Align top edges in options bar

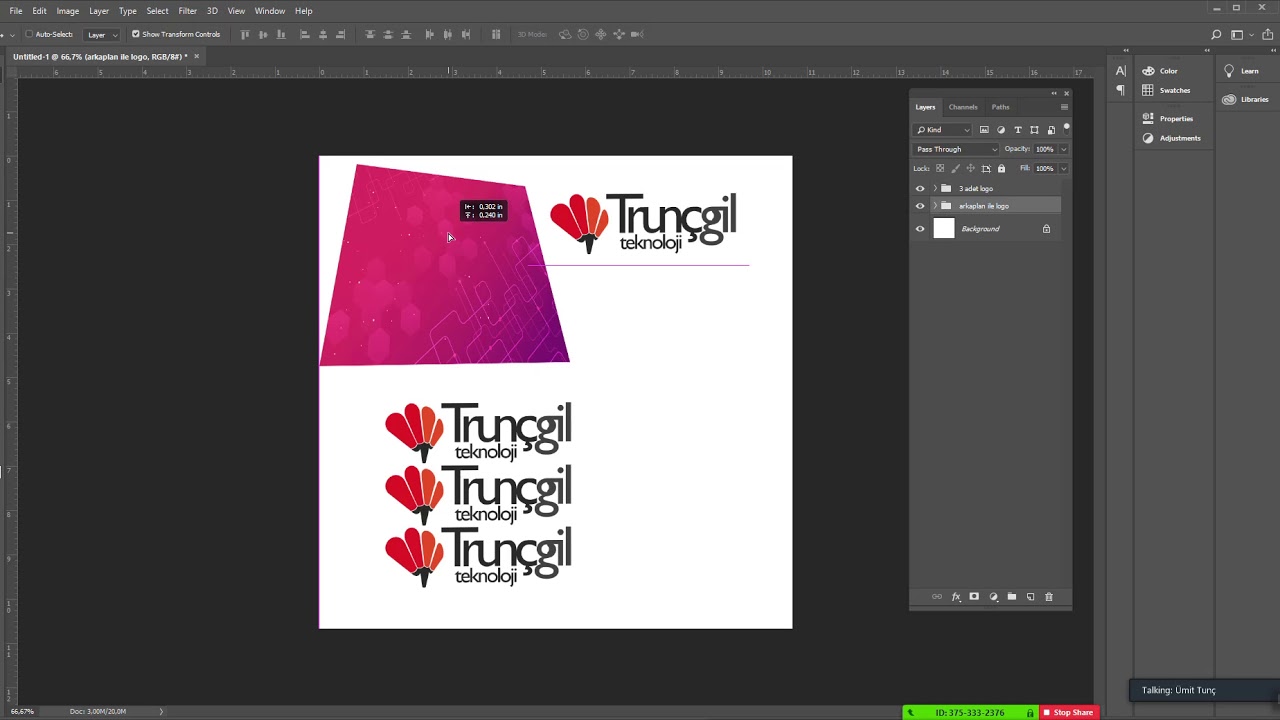coord(245,34)
